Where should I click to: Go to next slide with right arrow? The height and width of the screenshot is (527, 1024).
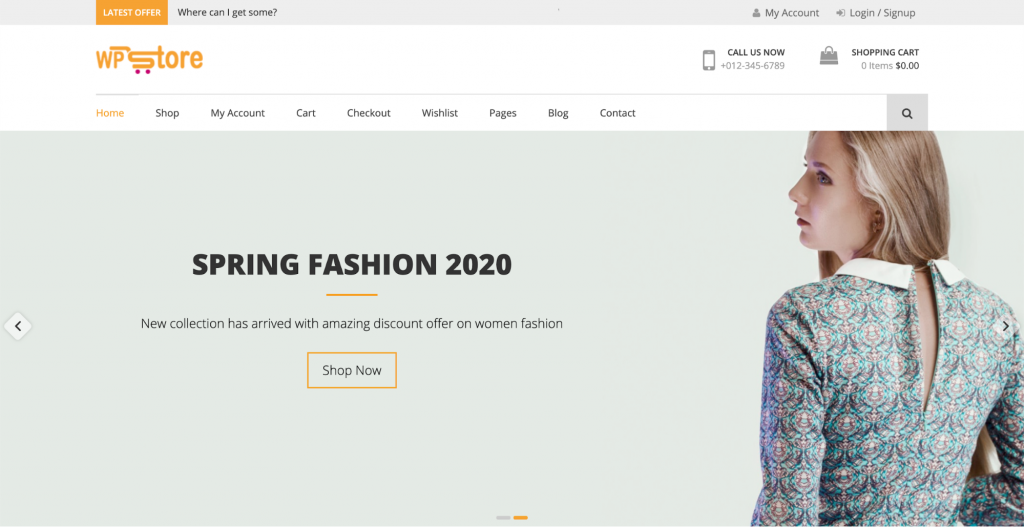(1006, 326)
